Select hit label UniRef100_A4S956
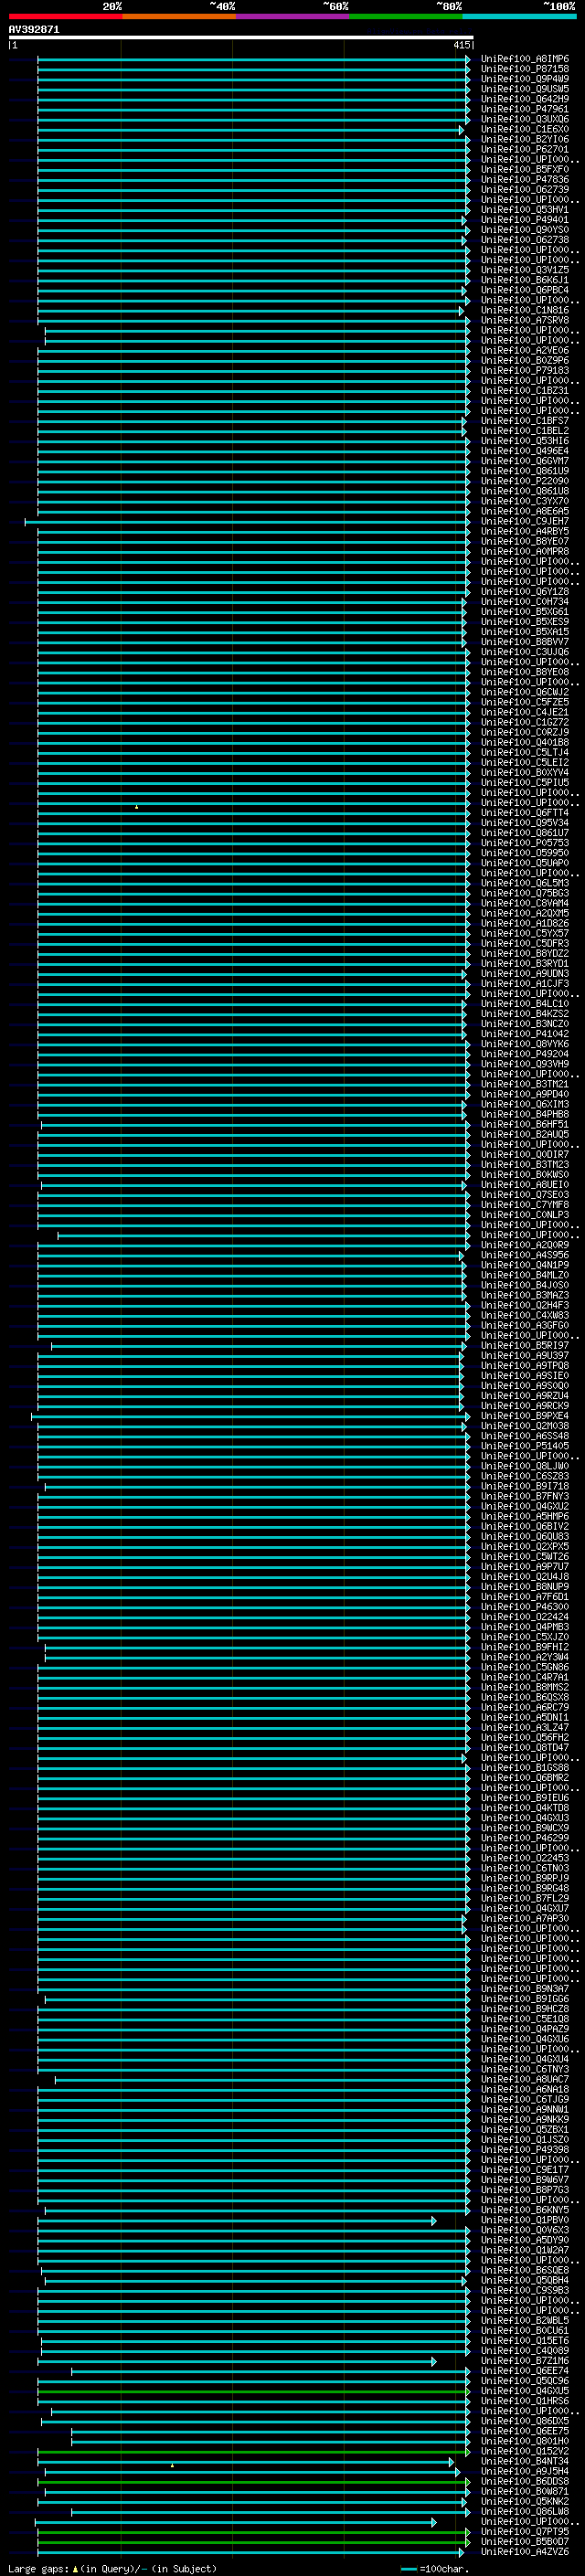The height and width of the screenshot is (2576, 585). pyautogui.click(x=525, y=1255)
